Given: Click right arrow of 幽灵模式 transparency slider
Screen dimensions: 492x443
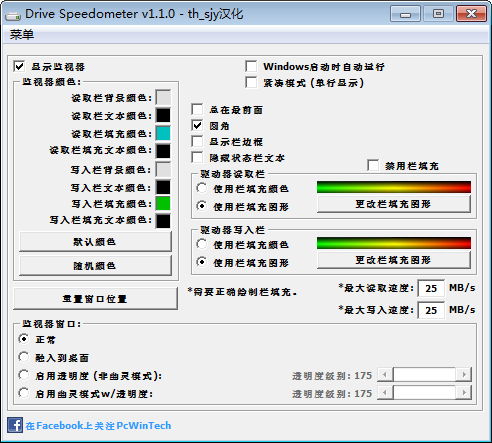Looking at the screenshot, I should 464,393.
